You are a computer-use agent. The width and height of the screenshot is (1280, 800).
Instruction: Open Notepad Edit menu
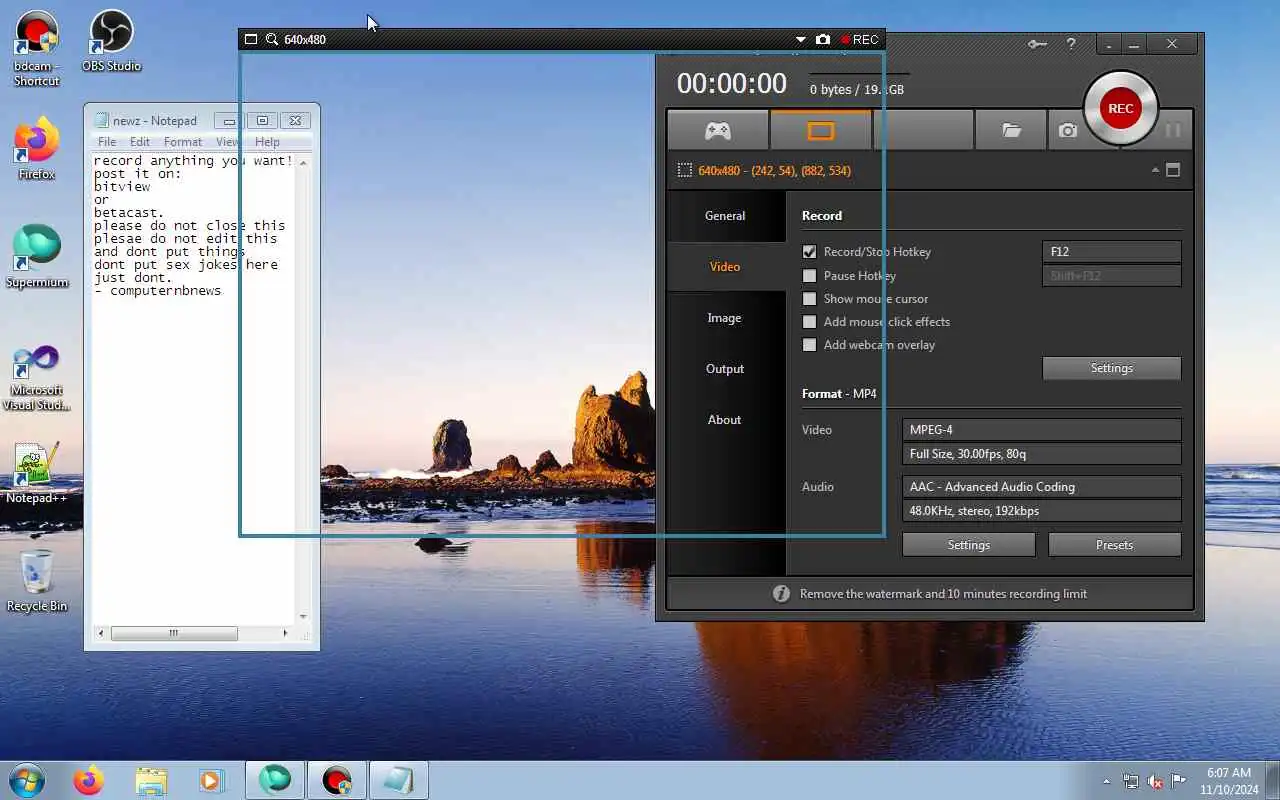[140, 142]
